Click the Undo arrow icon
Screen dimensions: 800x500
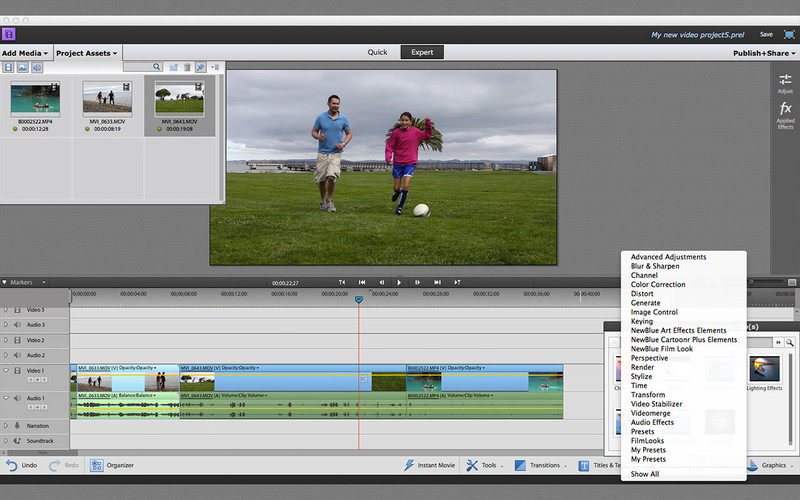click(12, 465)
